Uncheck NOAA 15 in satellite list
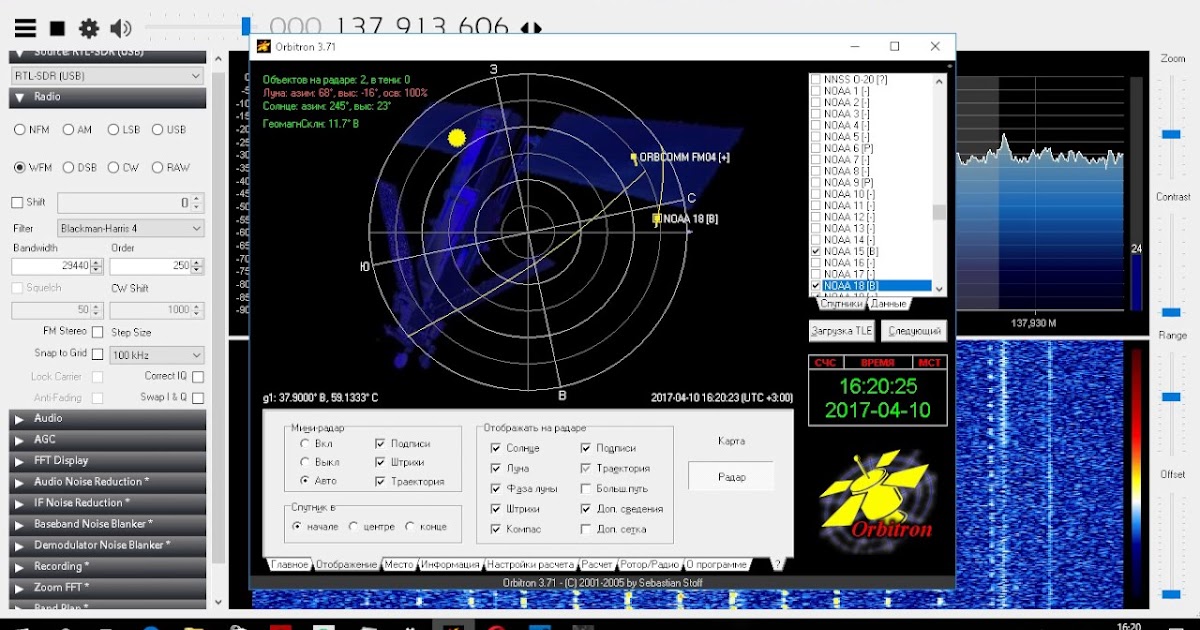This screenshot has width=1200, height=630. click(x=816, y=252)
